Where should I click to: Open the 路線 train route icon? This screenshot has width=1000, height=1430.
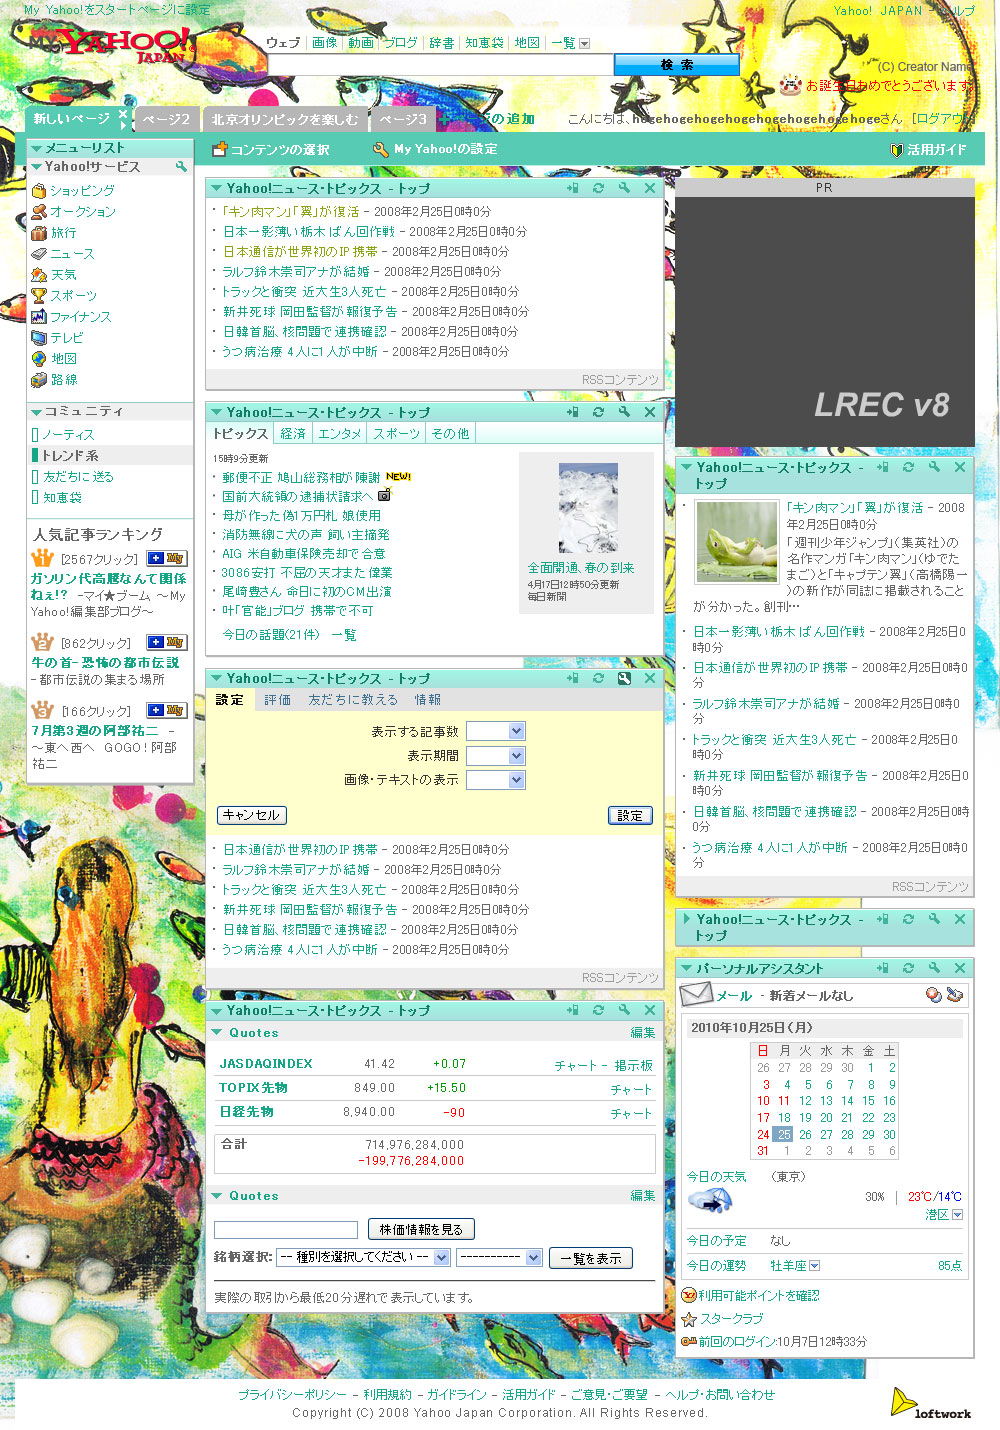coord(39,379)
